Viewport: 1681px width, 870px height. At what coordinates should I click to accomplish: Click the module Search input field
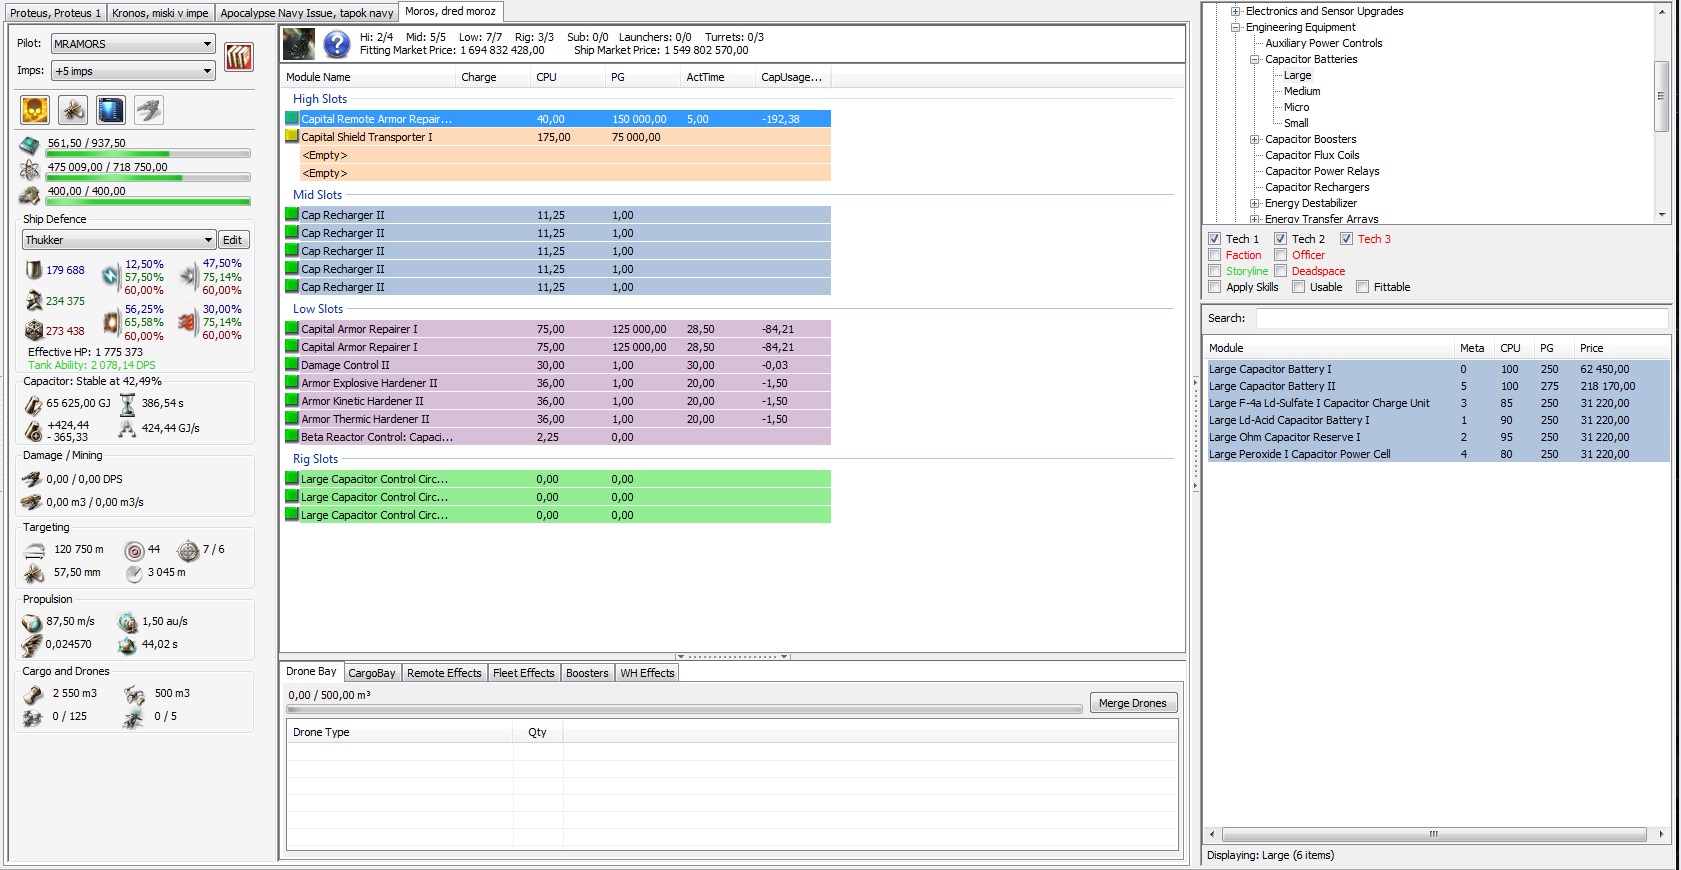pos(1461,318)
